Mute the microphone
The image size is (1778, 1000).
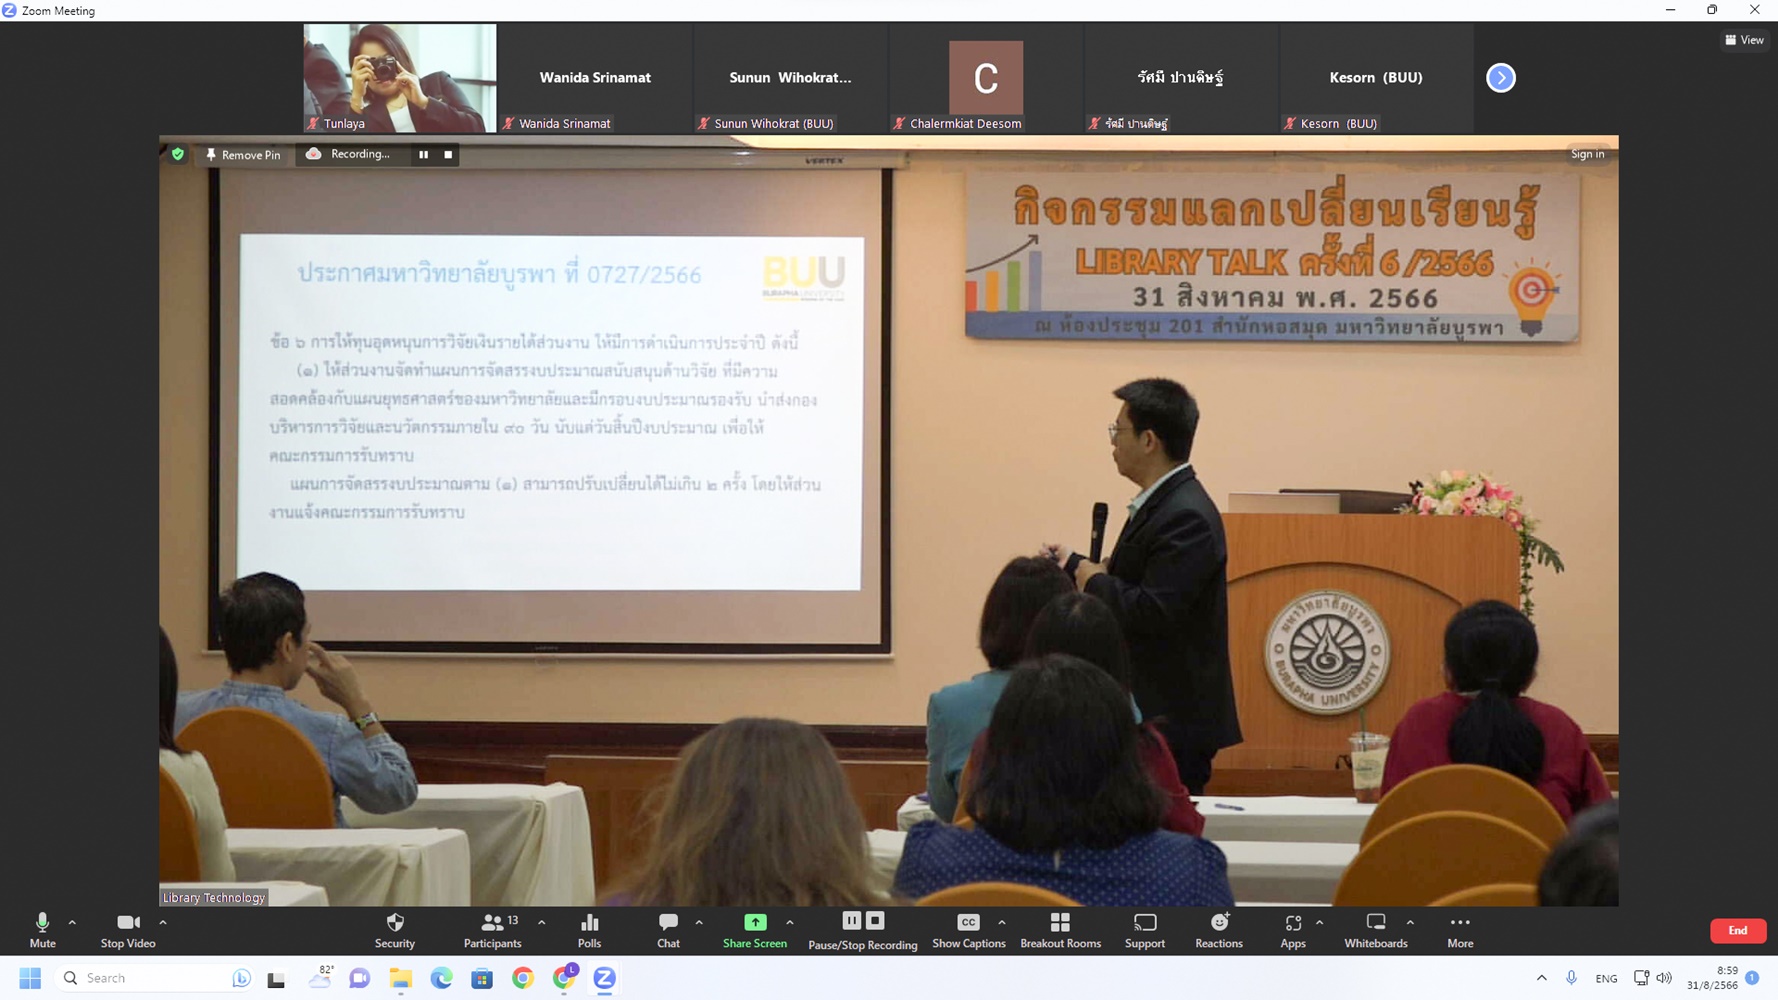coord(42,929)
